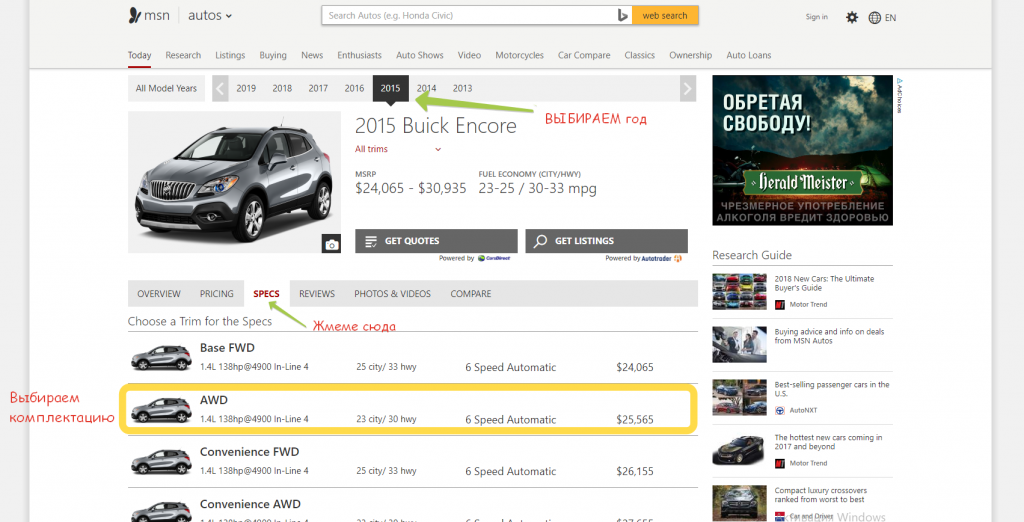Image resolution: width=1024 pixels, height=522 pixels.
Task: Open language selector globe icon
Action: [875, 18]
